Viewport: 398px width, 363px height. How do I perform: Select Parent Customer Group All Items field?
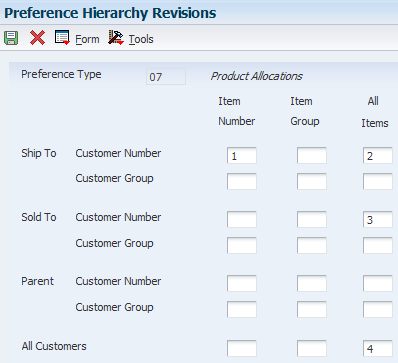(x=378, y=309)
